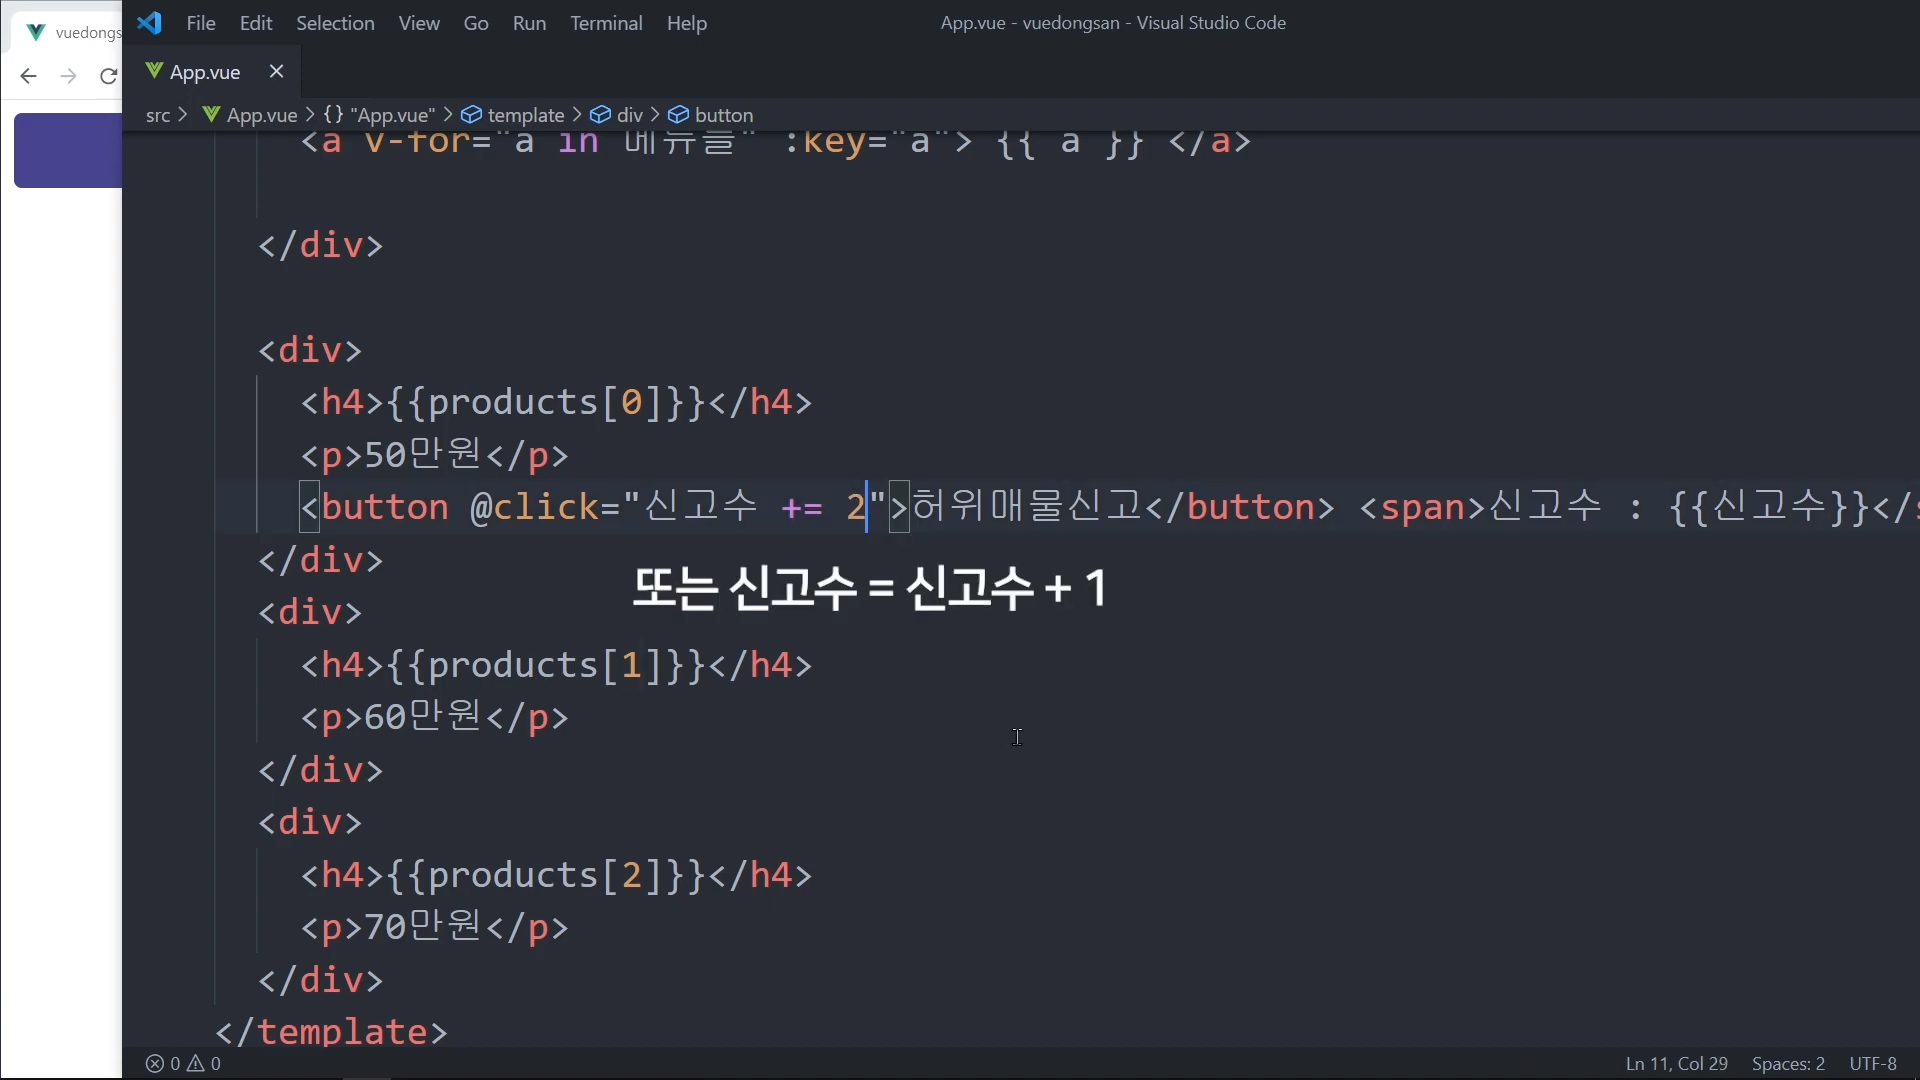1920x1080 pixels.
Task: Reload the browser page
Action: click(x=108, y=76)
